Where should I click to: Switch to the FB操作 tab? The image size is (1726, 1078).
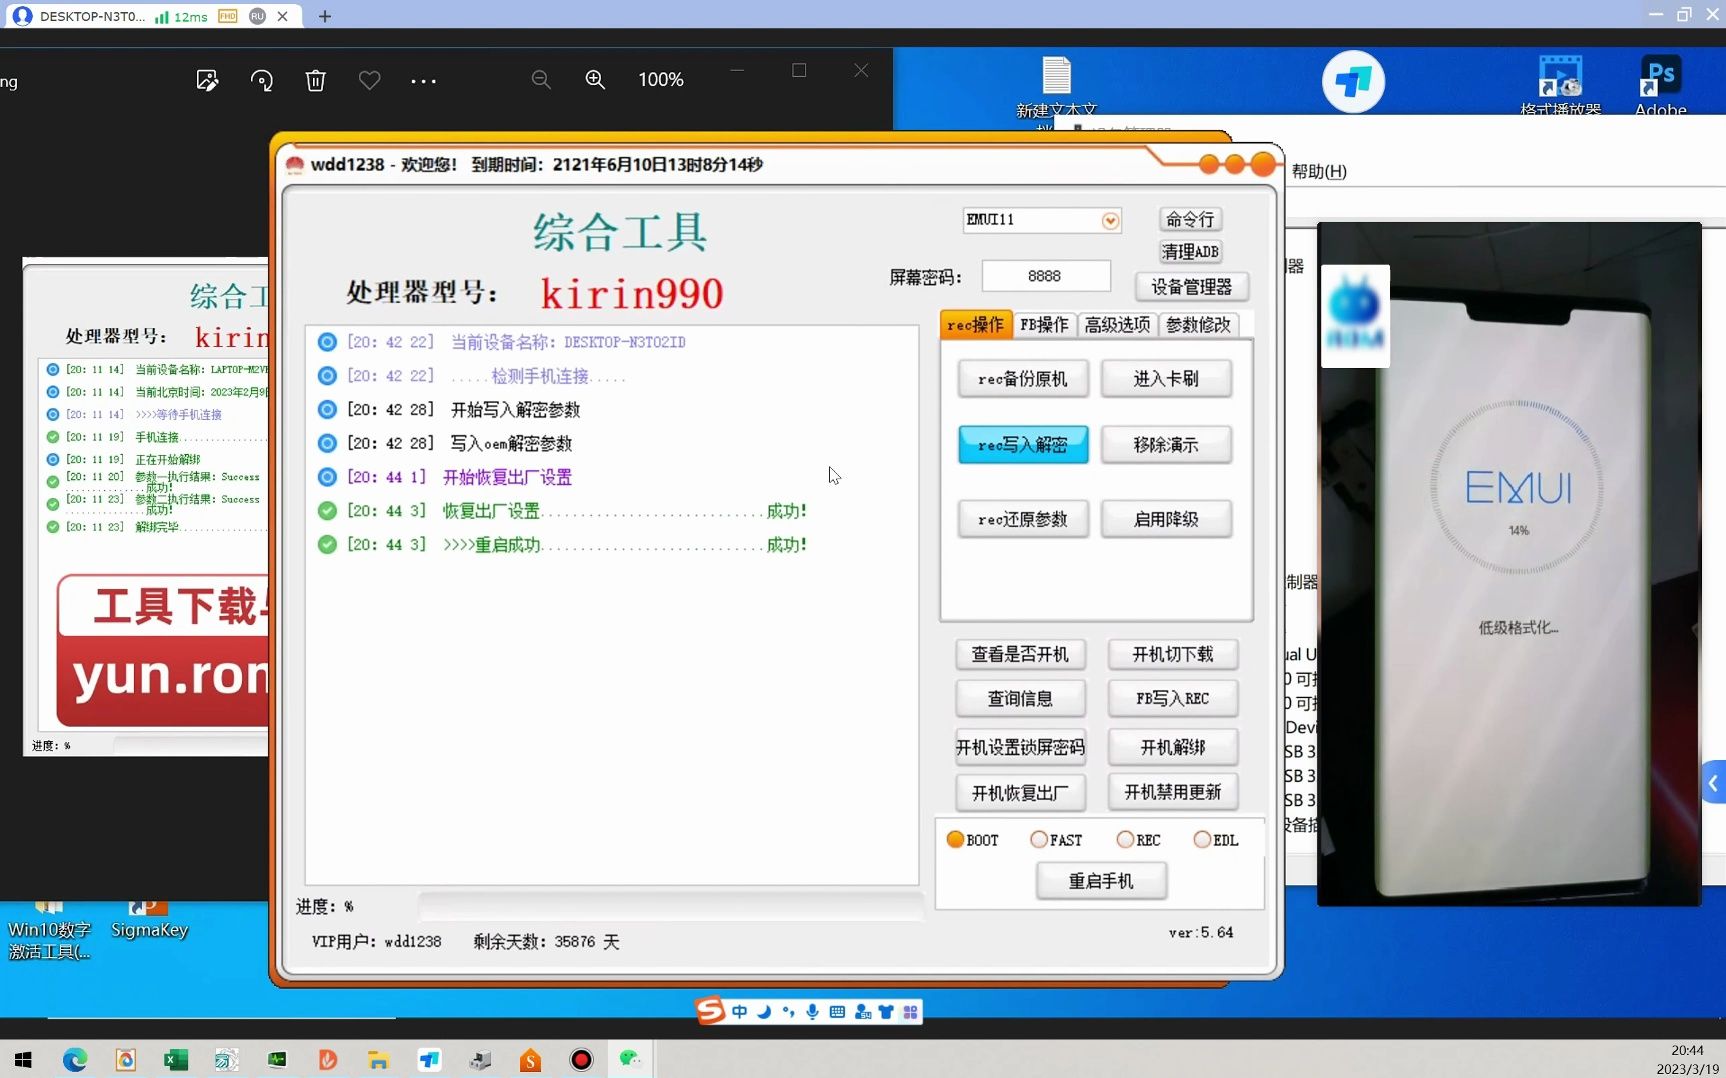click(x=1044, y=325)
